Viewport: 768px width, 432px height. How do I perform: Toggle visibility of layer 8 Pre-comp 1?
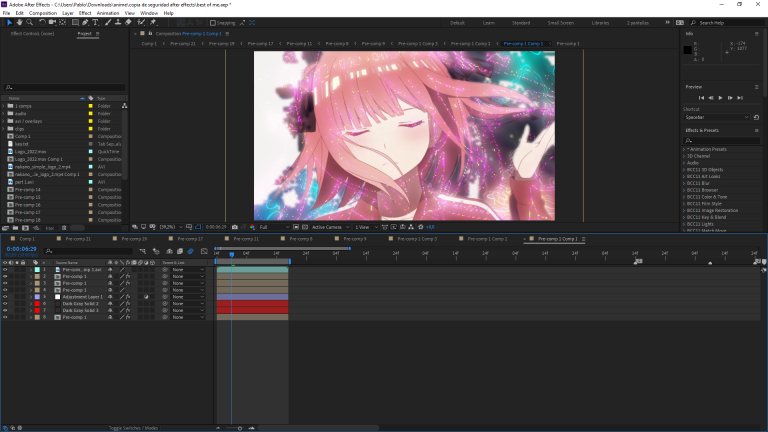[x=5, y=317]
